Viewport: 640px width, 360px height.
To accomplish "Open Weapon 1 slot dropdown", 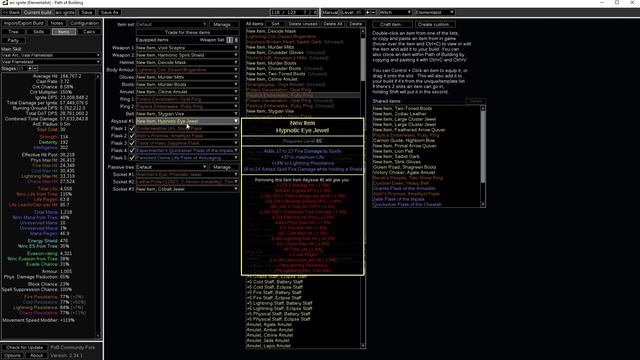I will point(187,48).
